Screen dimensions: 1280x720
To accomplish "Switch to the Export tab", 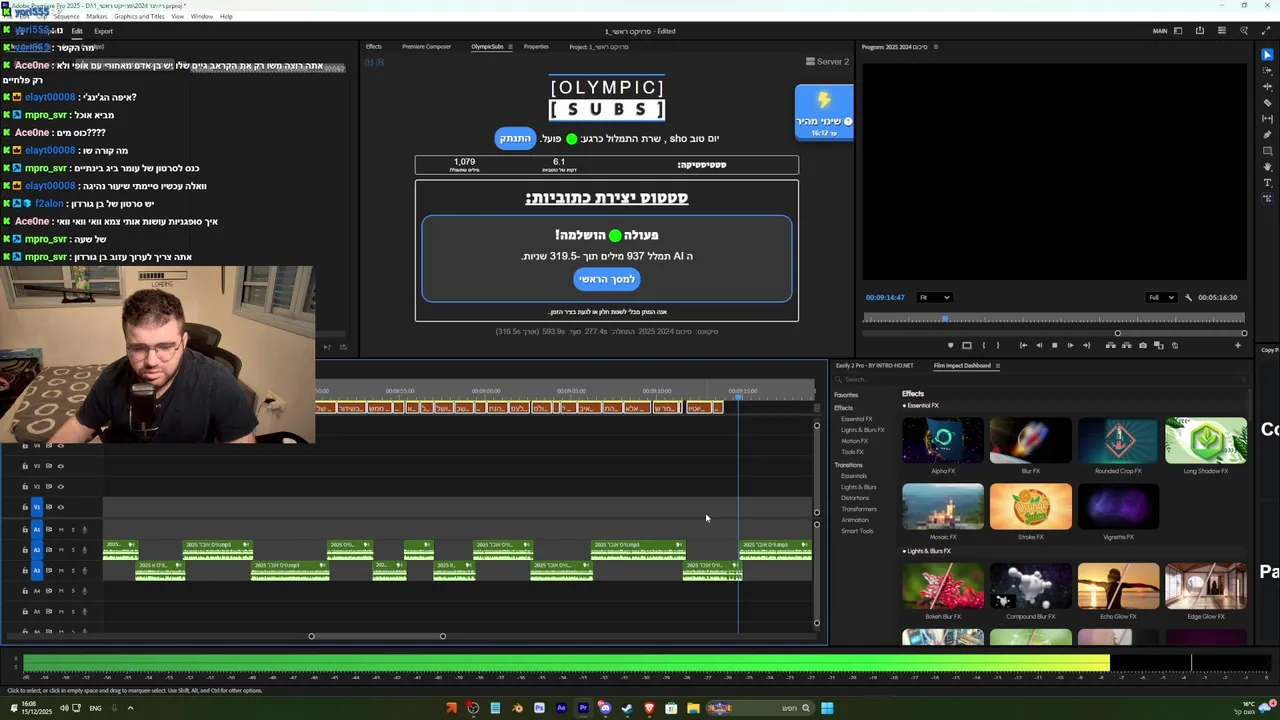I will click(x=104, y=31).
